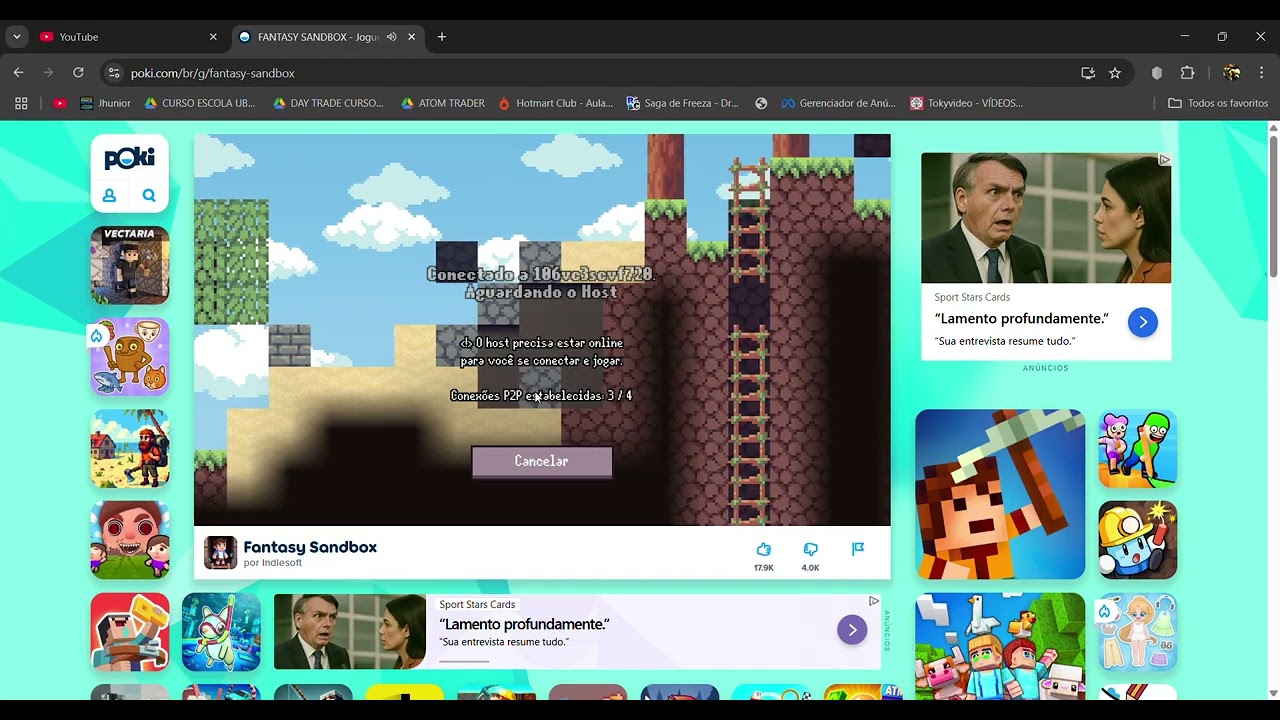
Task: Close the YouTube tab
Action: coord(213,37)
